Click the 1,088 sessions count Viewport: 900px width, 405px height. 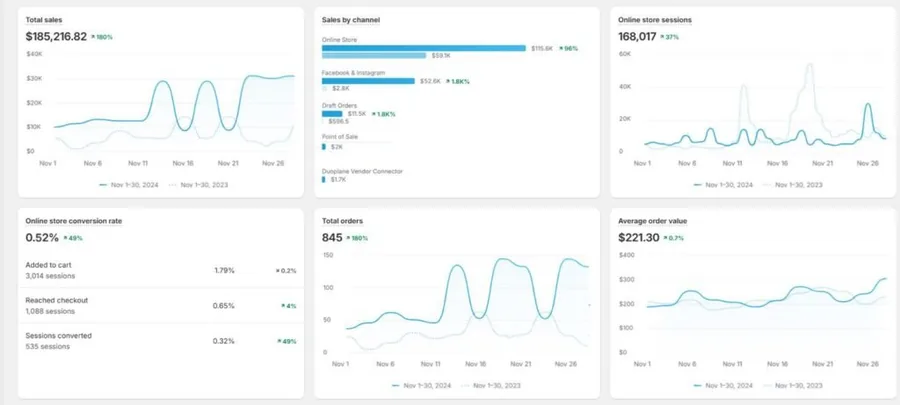tap(51, 311)
